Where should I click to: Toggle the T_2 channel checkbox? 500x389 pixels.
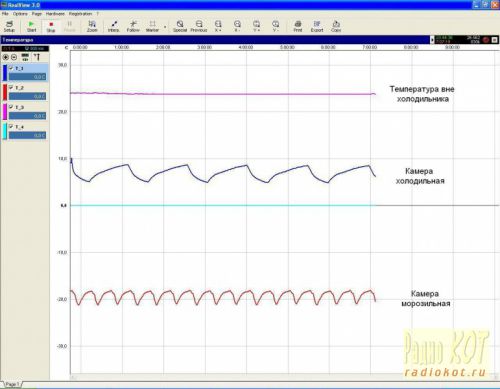[11, 87]
